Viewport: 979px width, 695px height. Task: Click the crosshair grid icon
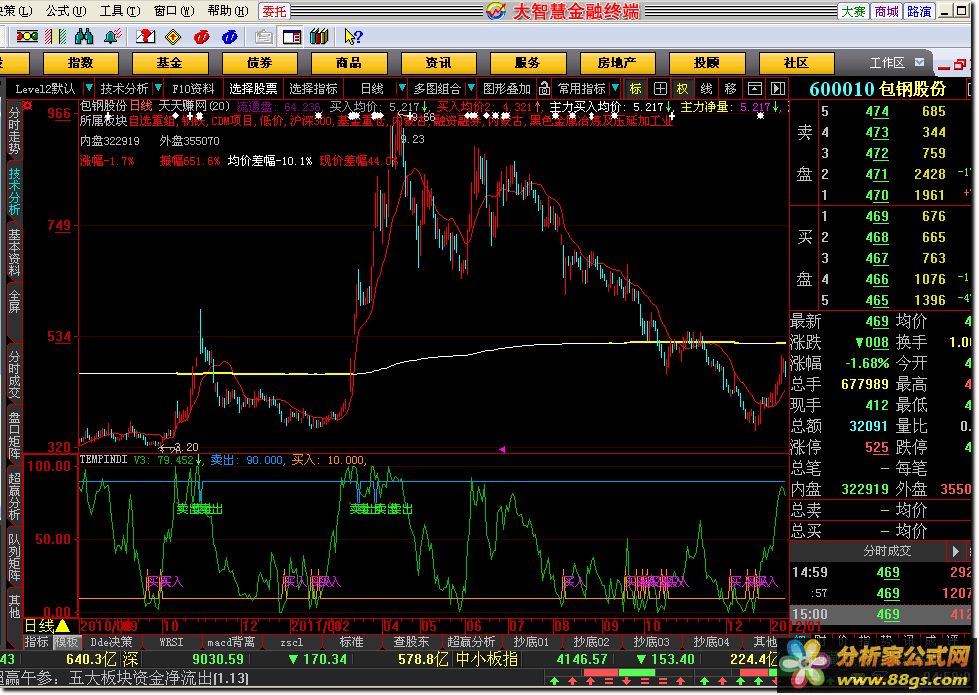pos(659,89)
